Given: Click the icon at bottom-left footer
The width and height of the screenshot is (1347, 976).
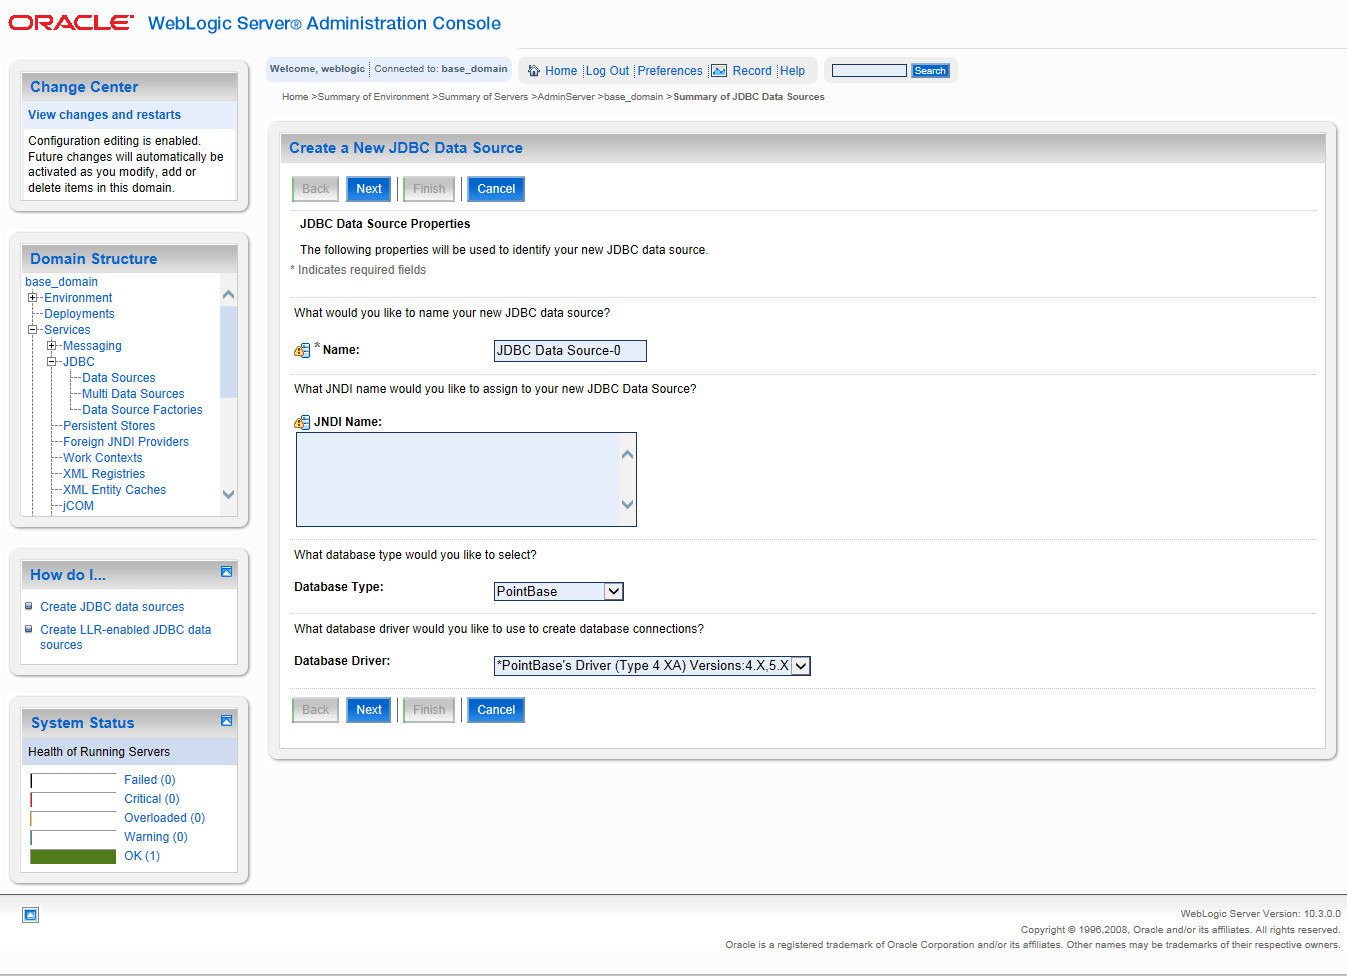Looking at the screenshot, I should click(x=30, y=915).
